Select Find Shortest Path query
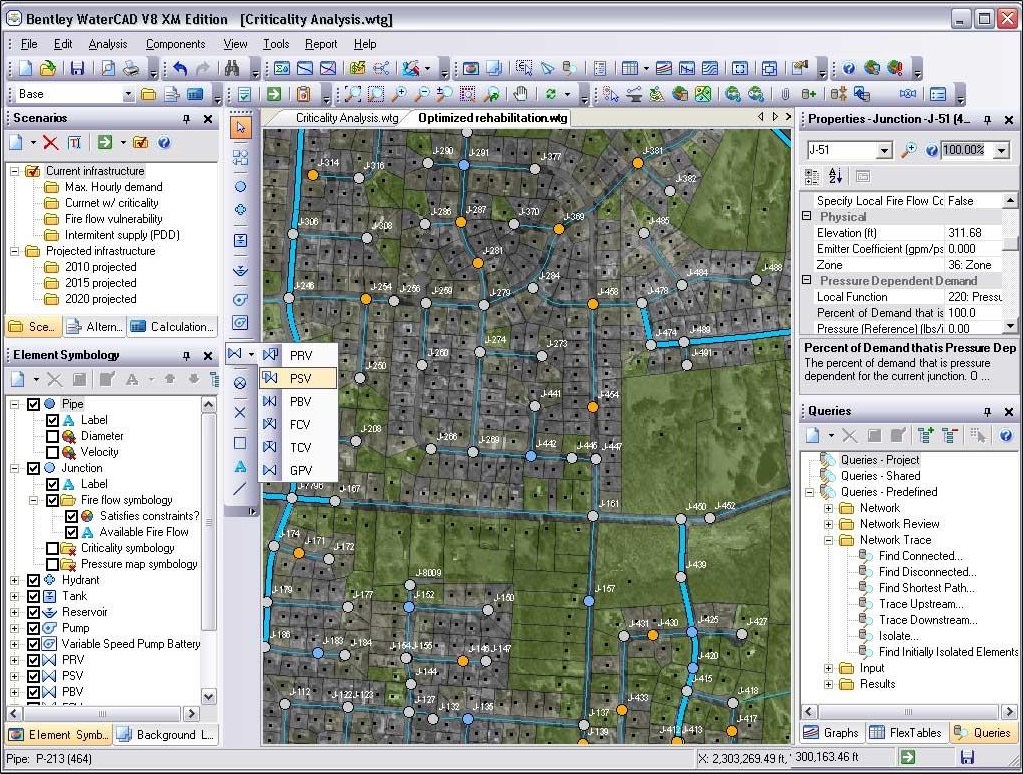Viewport: 1023px width, 774px height. (925, 588)
